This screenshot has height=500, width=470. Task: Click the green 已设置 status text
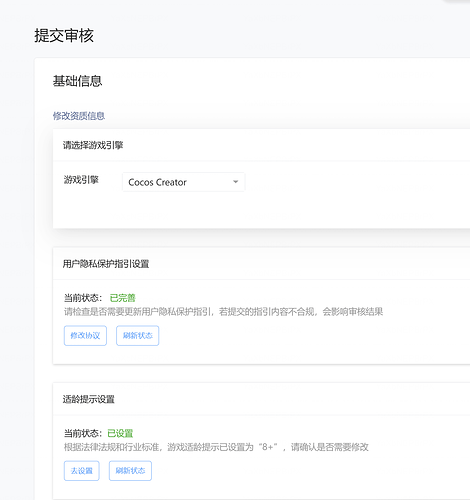(x=120, y=433)
